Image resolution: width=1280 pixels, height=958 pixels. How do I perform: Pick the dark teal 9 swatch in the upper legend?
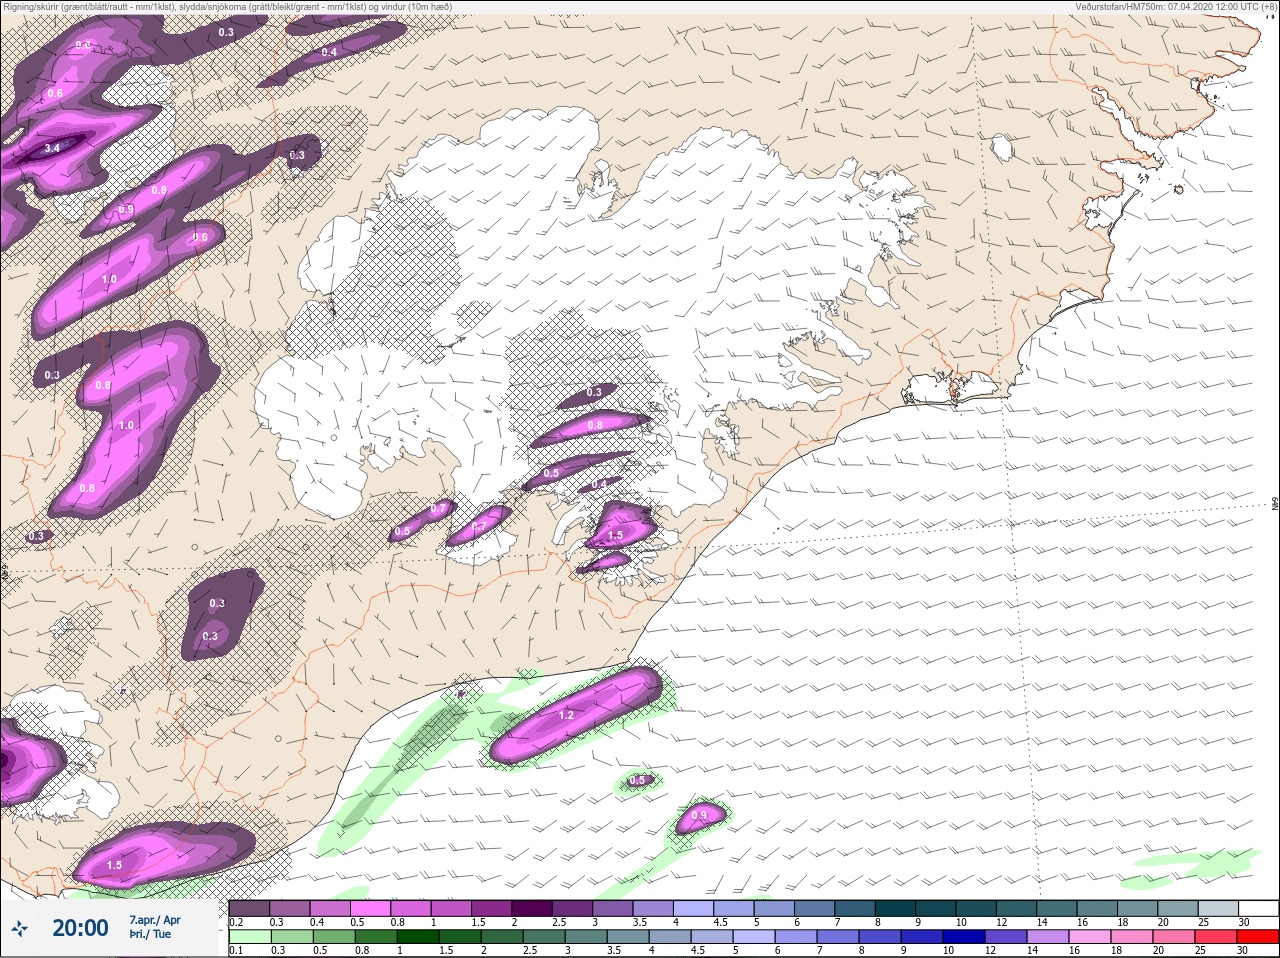tap(937, 908)
